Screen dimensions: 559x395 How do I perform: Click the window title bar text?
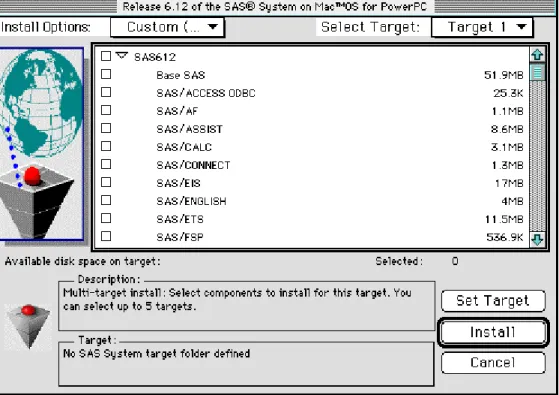275,6
